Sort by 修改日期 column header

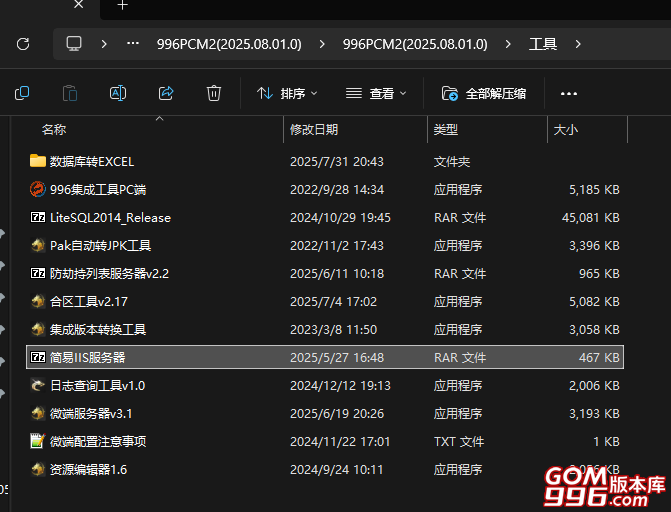point(314,130)
